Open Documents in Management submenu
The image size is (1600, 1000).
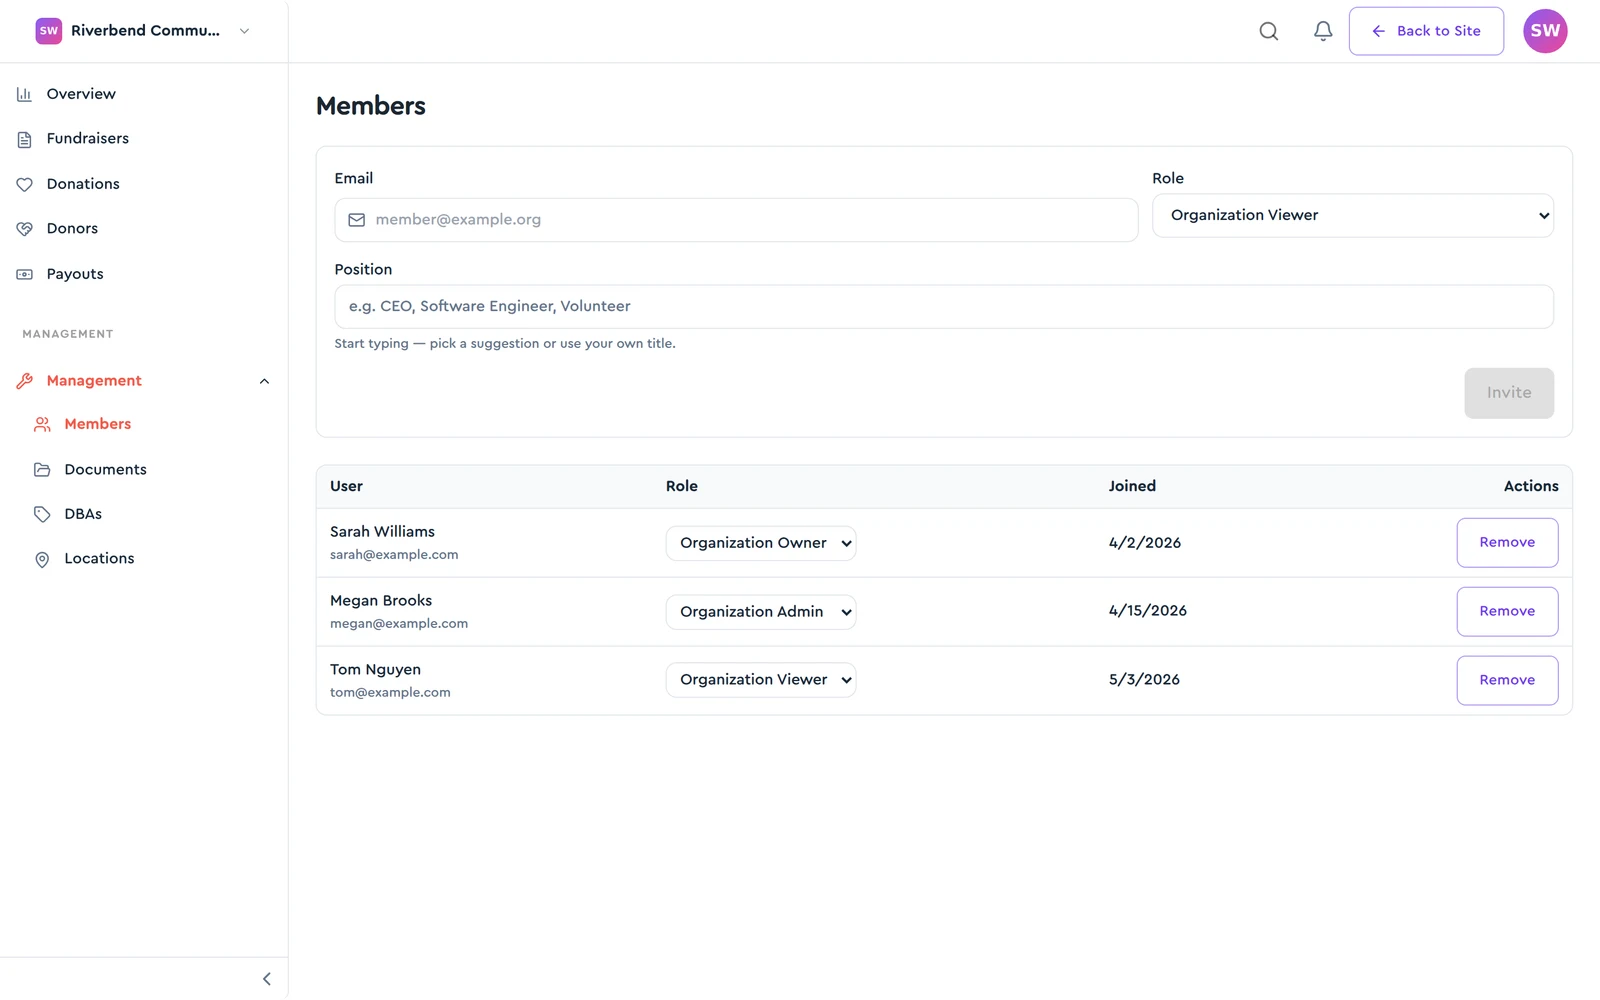point(105,469)
